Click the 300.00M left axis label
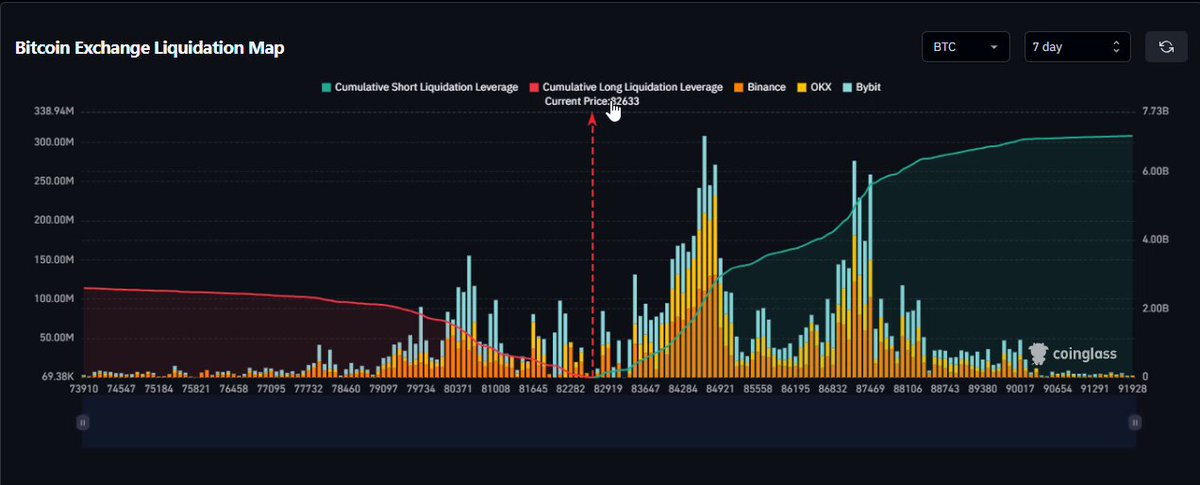This screenshot has height=485, width=1200. tap(54, 142)
